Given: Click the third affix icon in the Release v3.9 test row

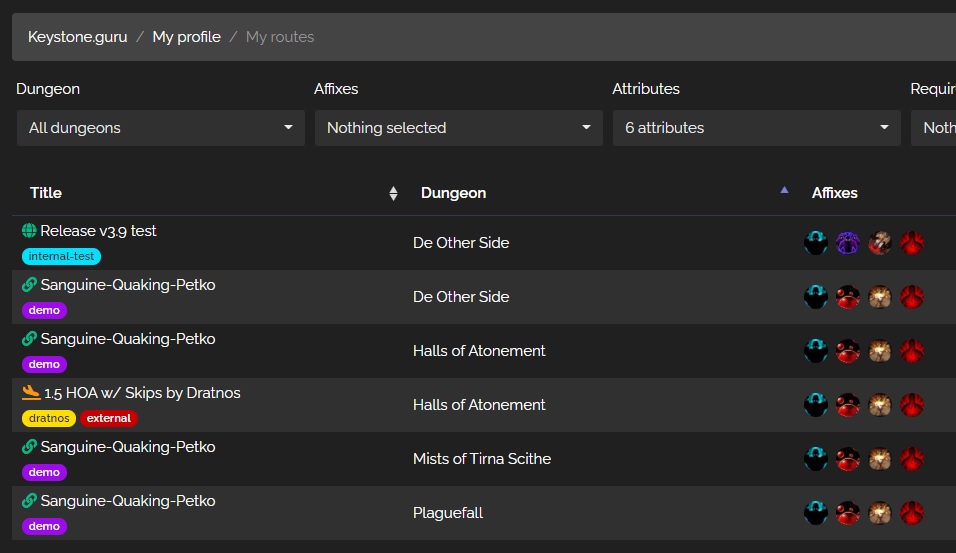Looking at the screenshot, I should tap(880, 243).
